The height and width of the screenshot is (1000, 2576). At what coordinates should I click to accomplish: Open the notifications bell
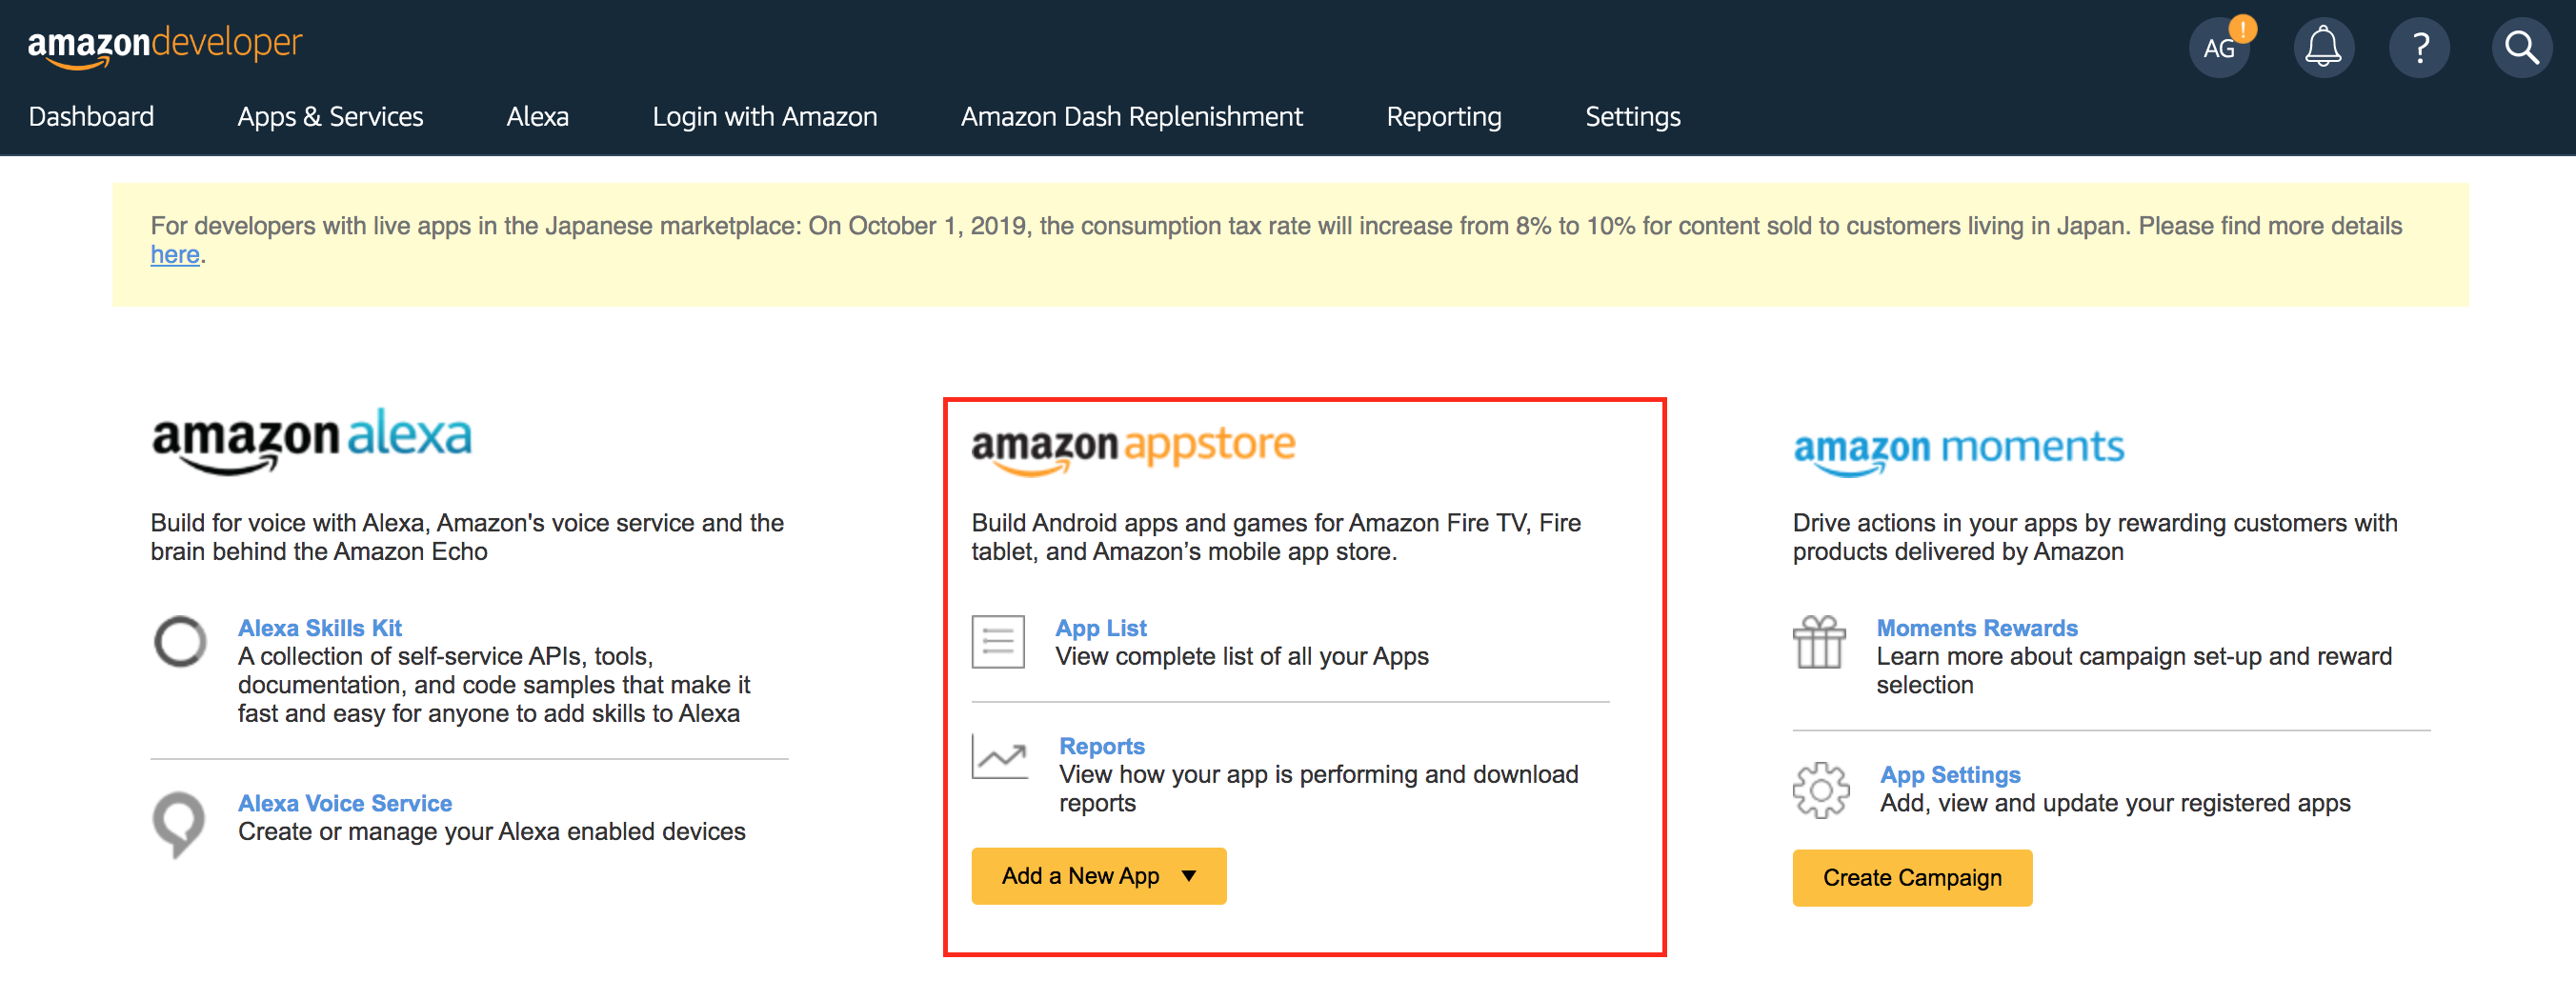click(x=2323, y=47)
